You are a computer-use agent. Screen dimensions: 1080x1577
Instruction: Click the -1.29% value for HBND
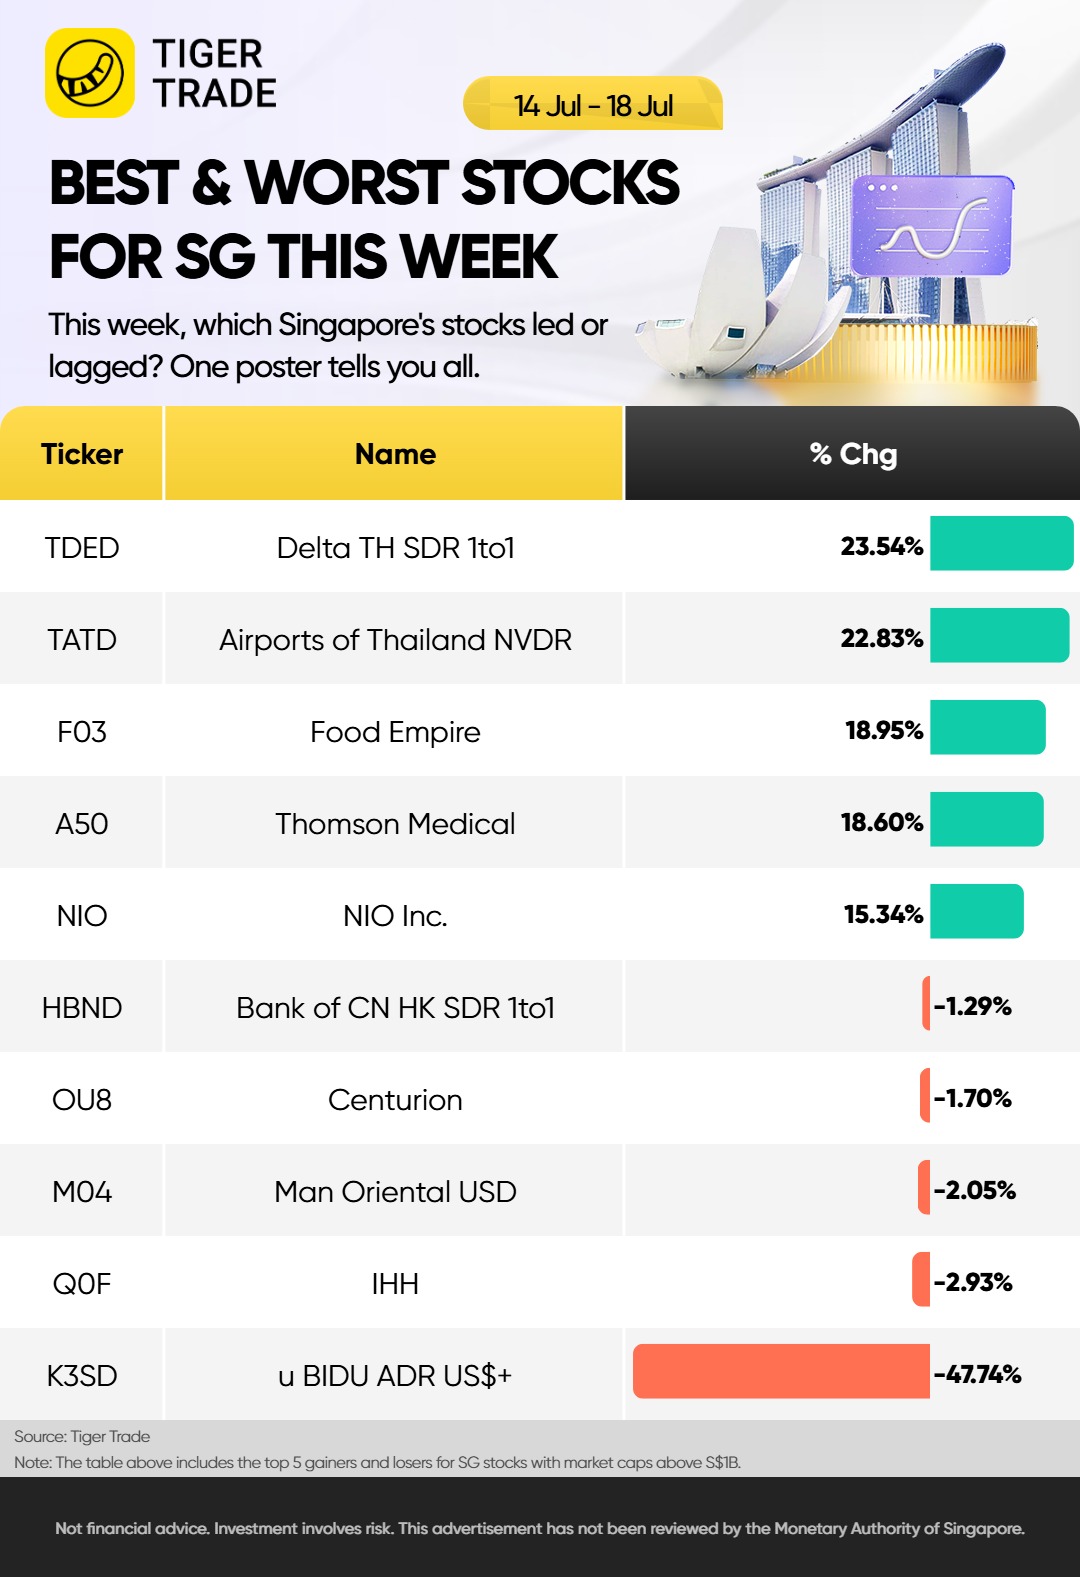click(973, 1006)
